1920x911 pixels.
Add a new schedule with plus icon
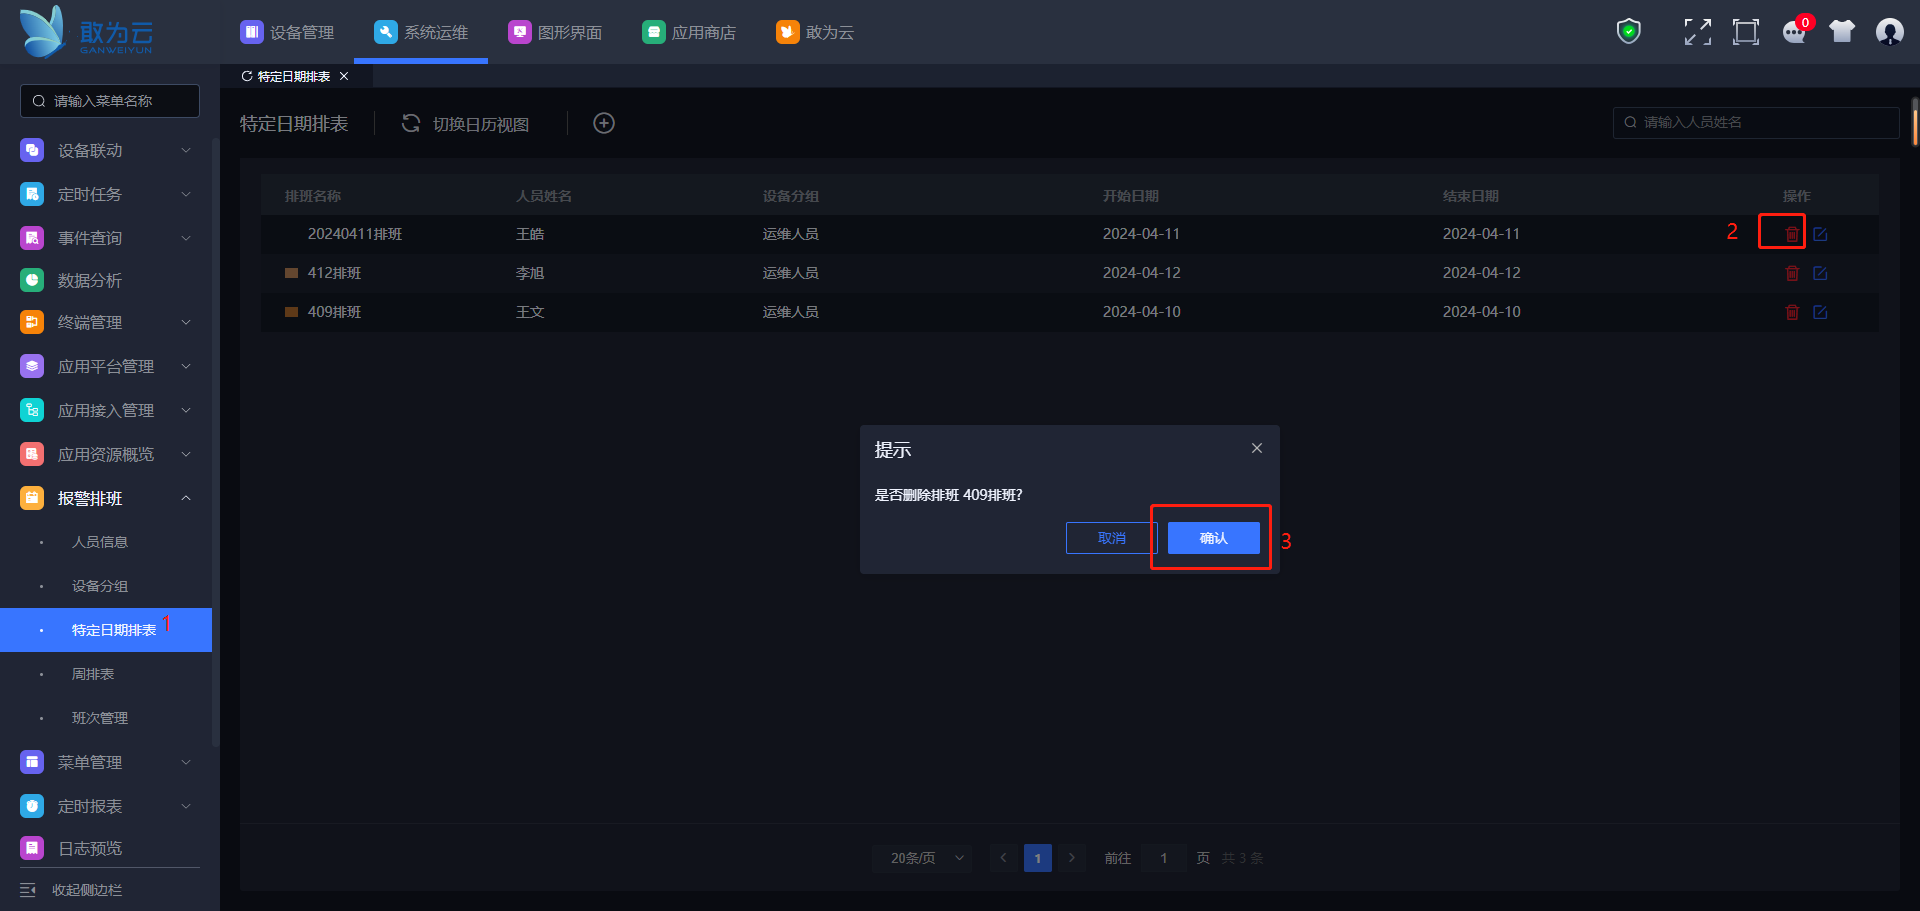604,123
